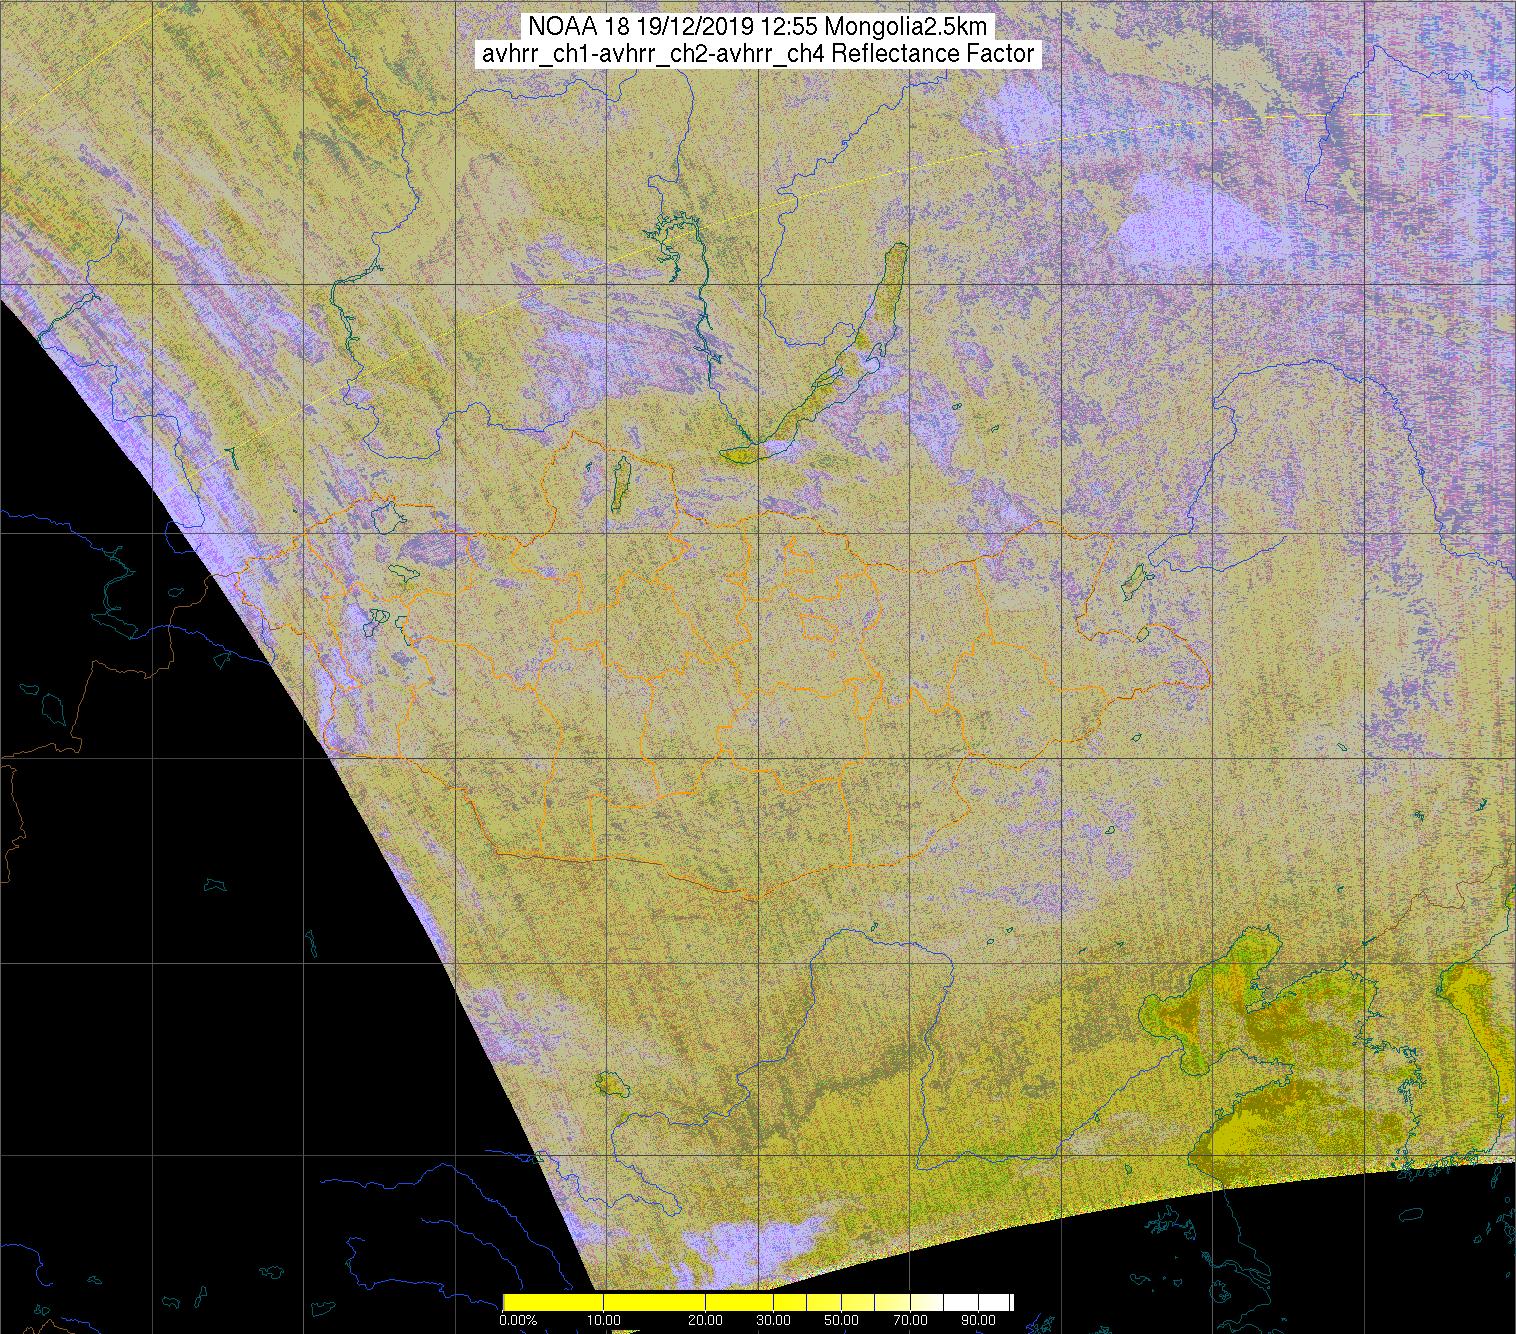1516x1334 pixels.
Task: Click the "0.00%" colorbar label
Action: click(518, 1322)
